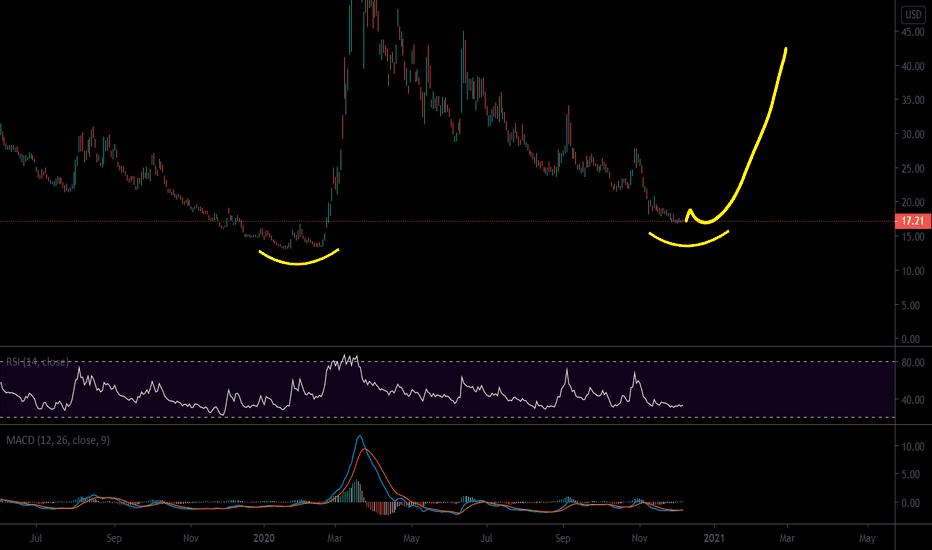The height and width of the screenshot is (550, 932).
Task: Click the Mar label right after 2020
Action: click(335, 538)
